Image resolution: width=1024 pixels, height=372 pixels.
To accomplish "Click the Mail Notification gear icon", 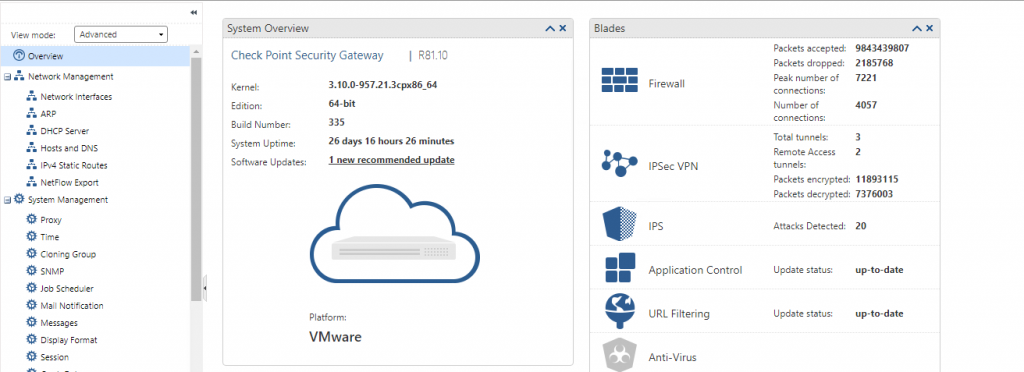I will tap(31, 305).
